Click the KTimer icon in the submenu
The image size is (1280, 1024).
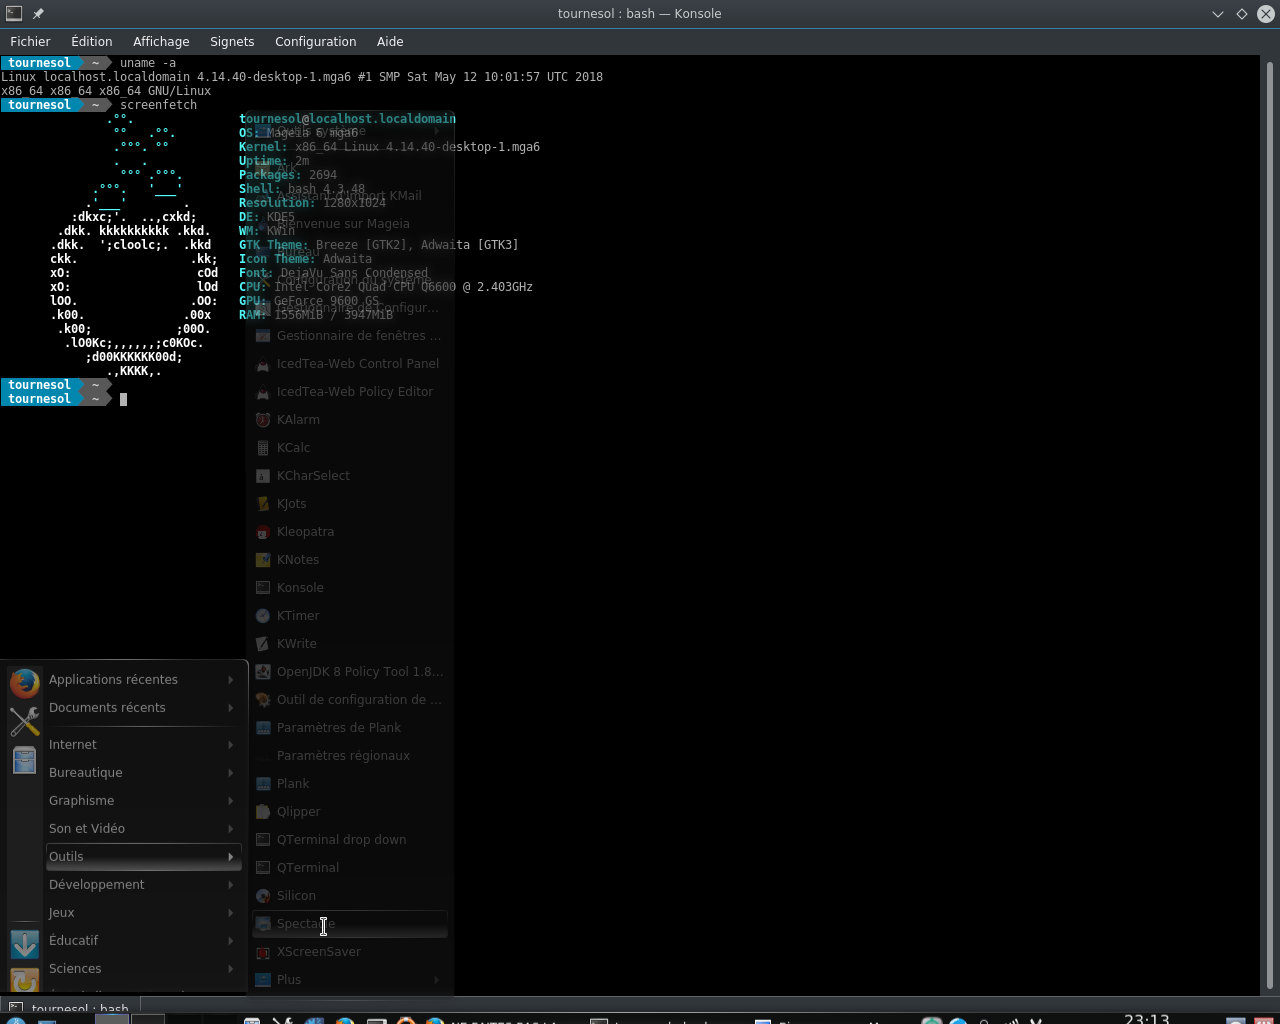(263, 616)
